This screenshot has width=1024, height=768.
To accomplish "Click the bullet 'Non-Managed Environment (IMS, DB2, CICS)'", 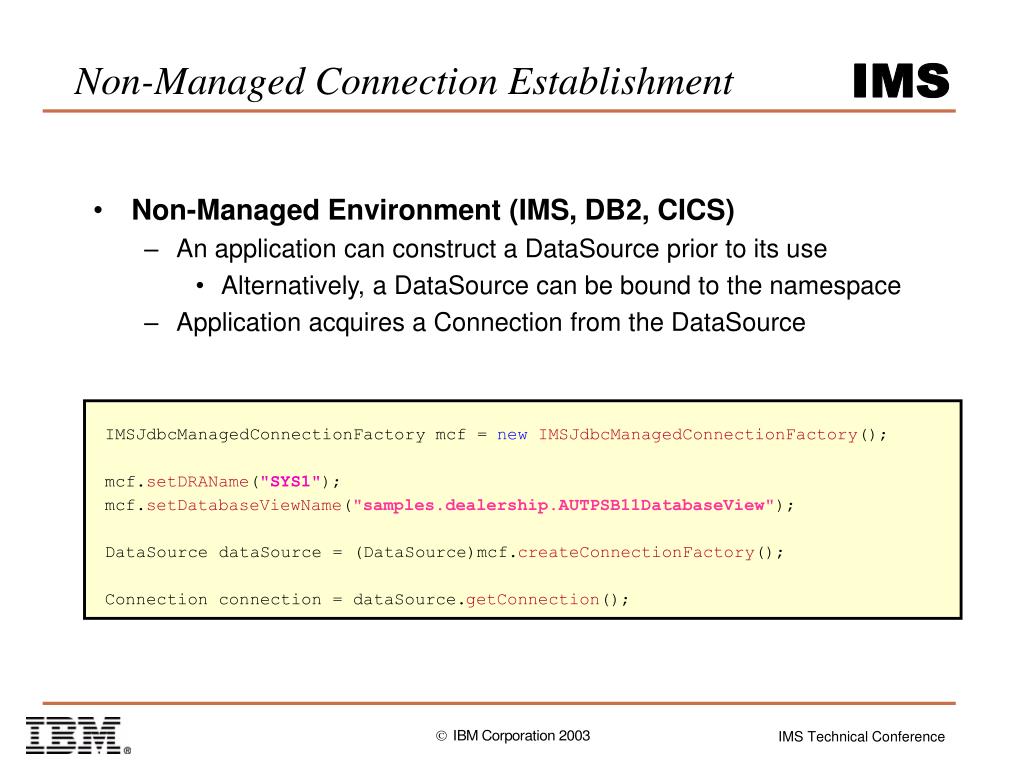I will pyautogui.click(x=433, y=210).
